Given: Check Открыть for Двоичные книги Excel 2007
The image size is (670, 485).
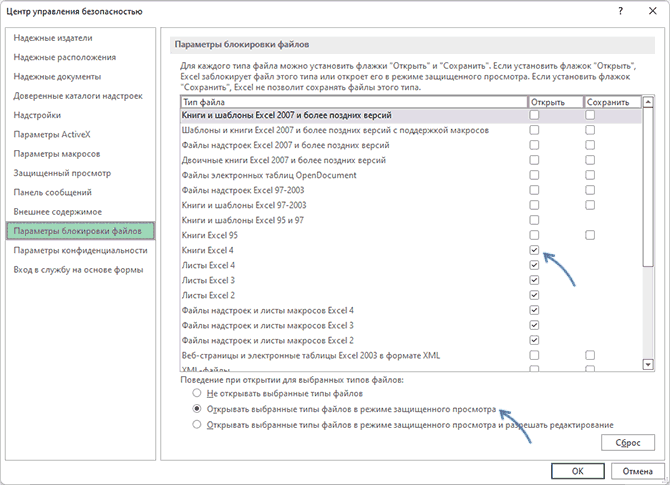Looking at the screenshot, I should click(x=534, y=160).
